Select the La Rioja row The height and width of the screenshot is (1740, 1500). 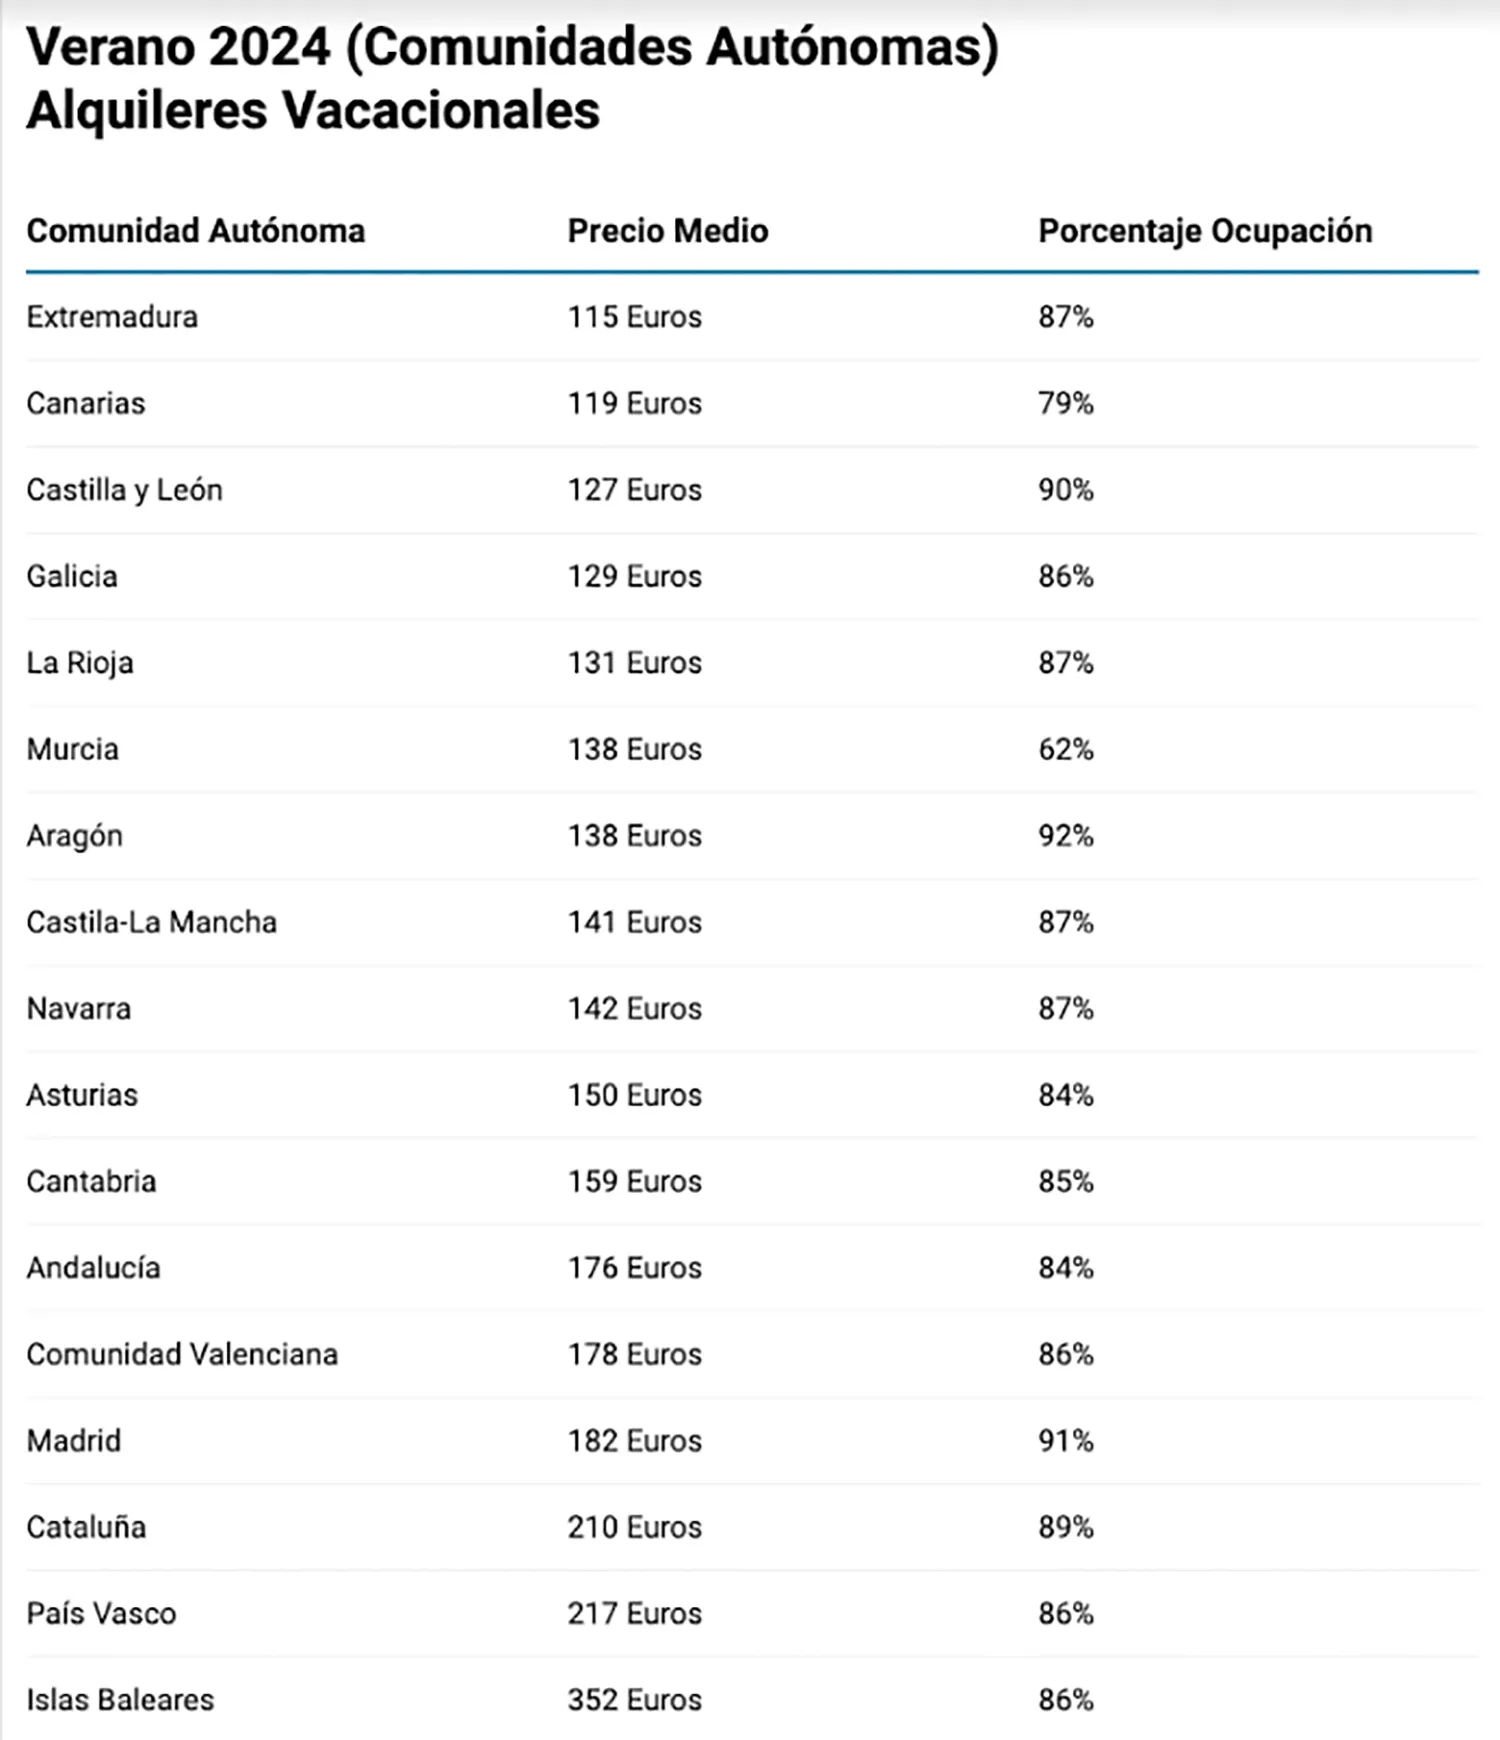click(80, 663)
